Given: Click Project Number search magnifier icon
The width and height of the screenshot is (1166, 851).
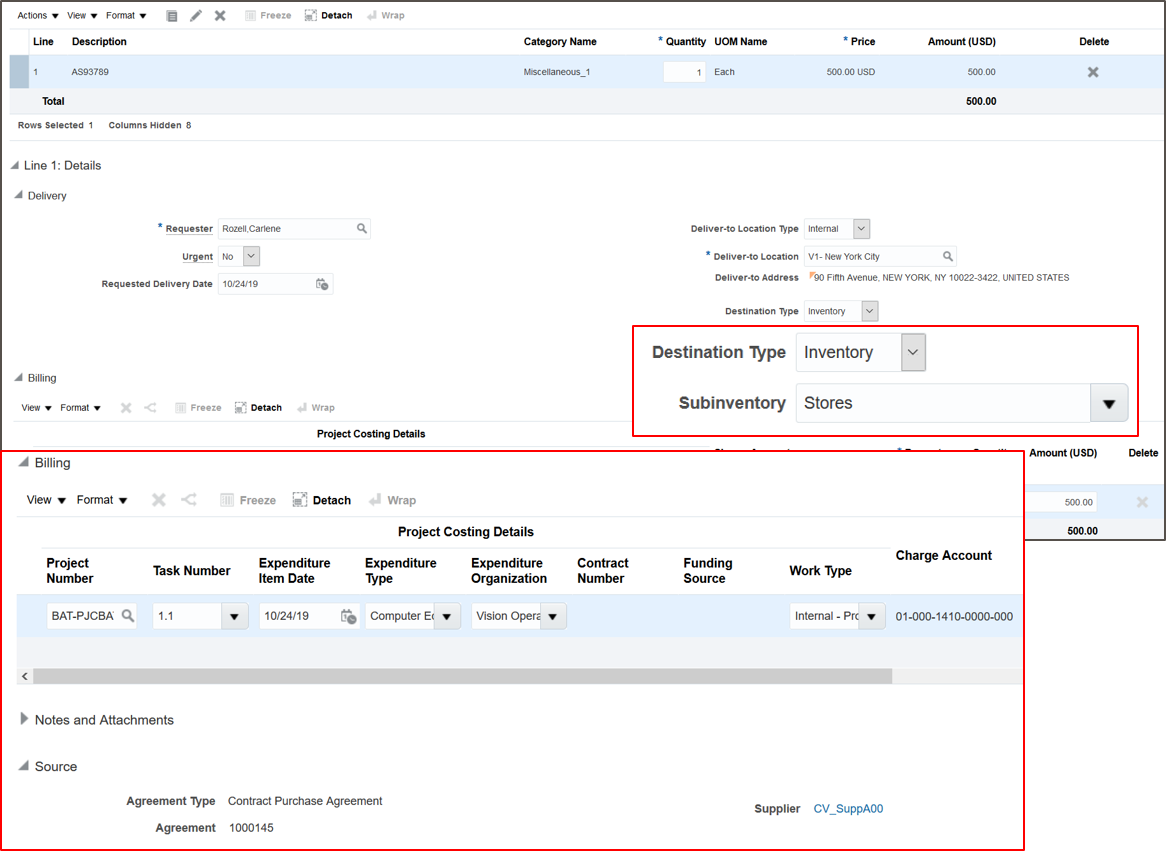Looking at the screenshot, I should [x=128, y=616].
